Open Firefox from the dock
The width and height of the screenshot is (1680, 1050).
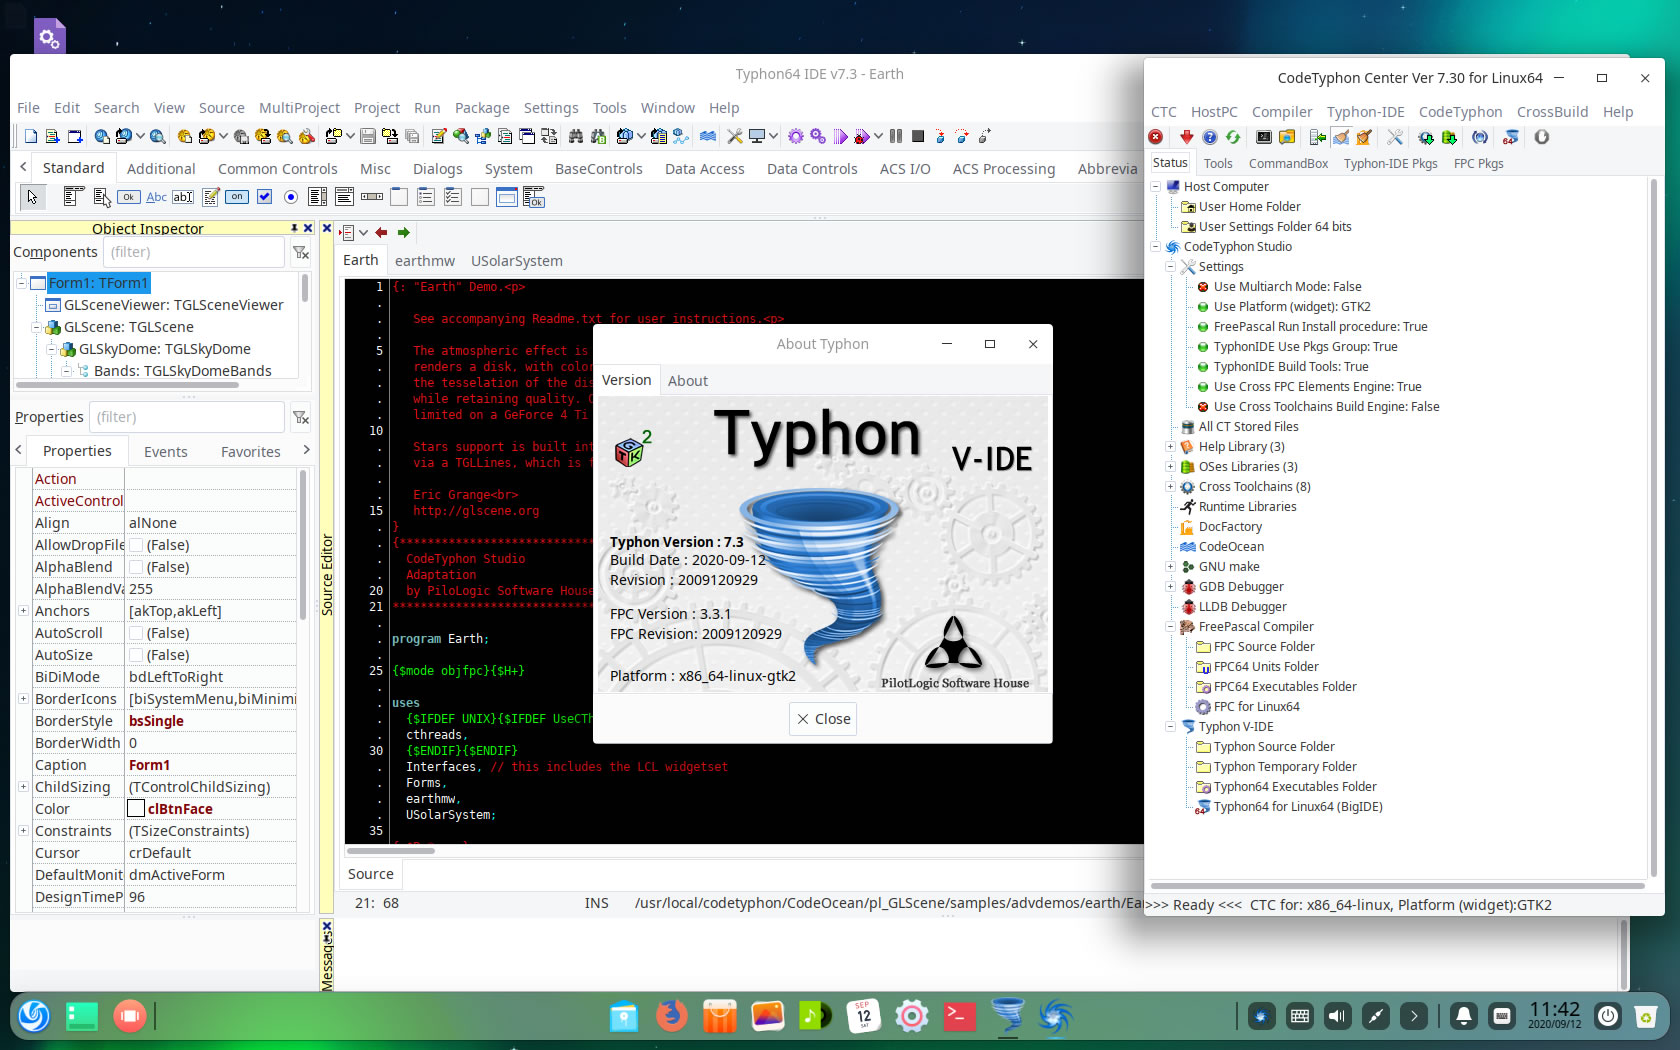(672, 1016)
